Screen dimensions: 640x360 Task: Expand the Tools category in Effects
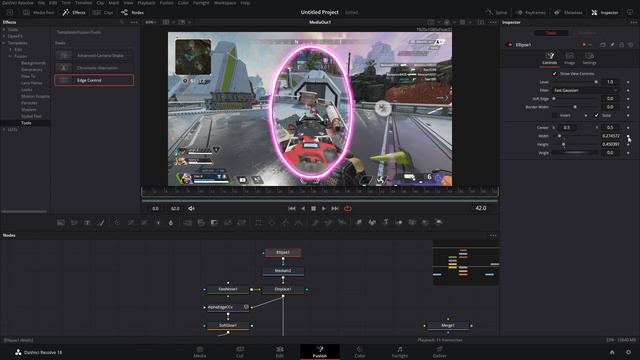coord(4,30)
